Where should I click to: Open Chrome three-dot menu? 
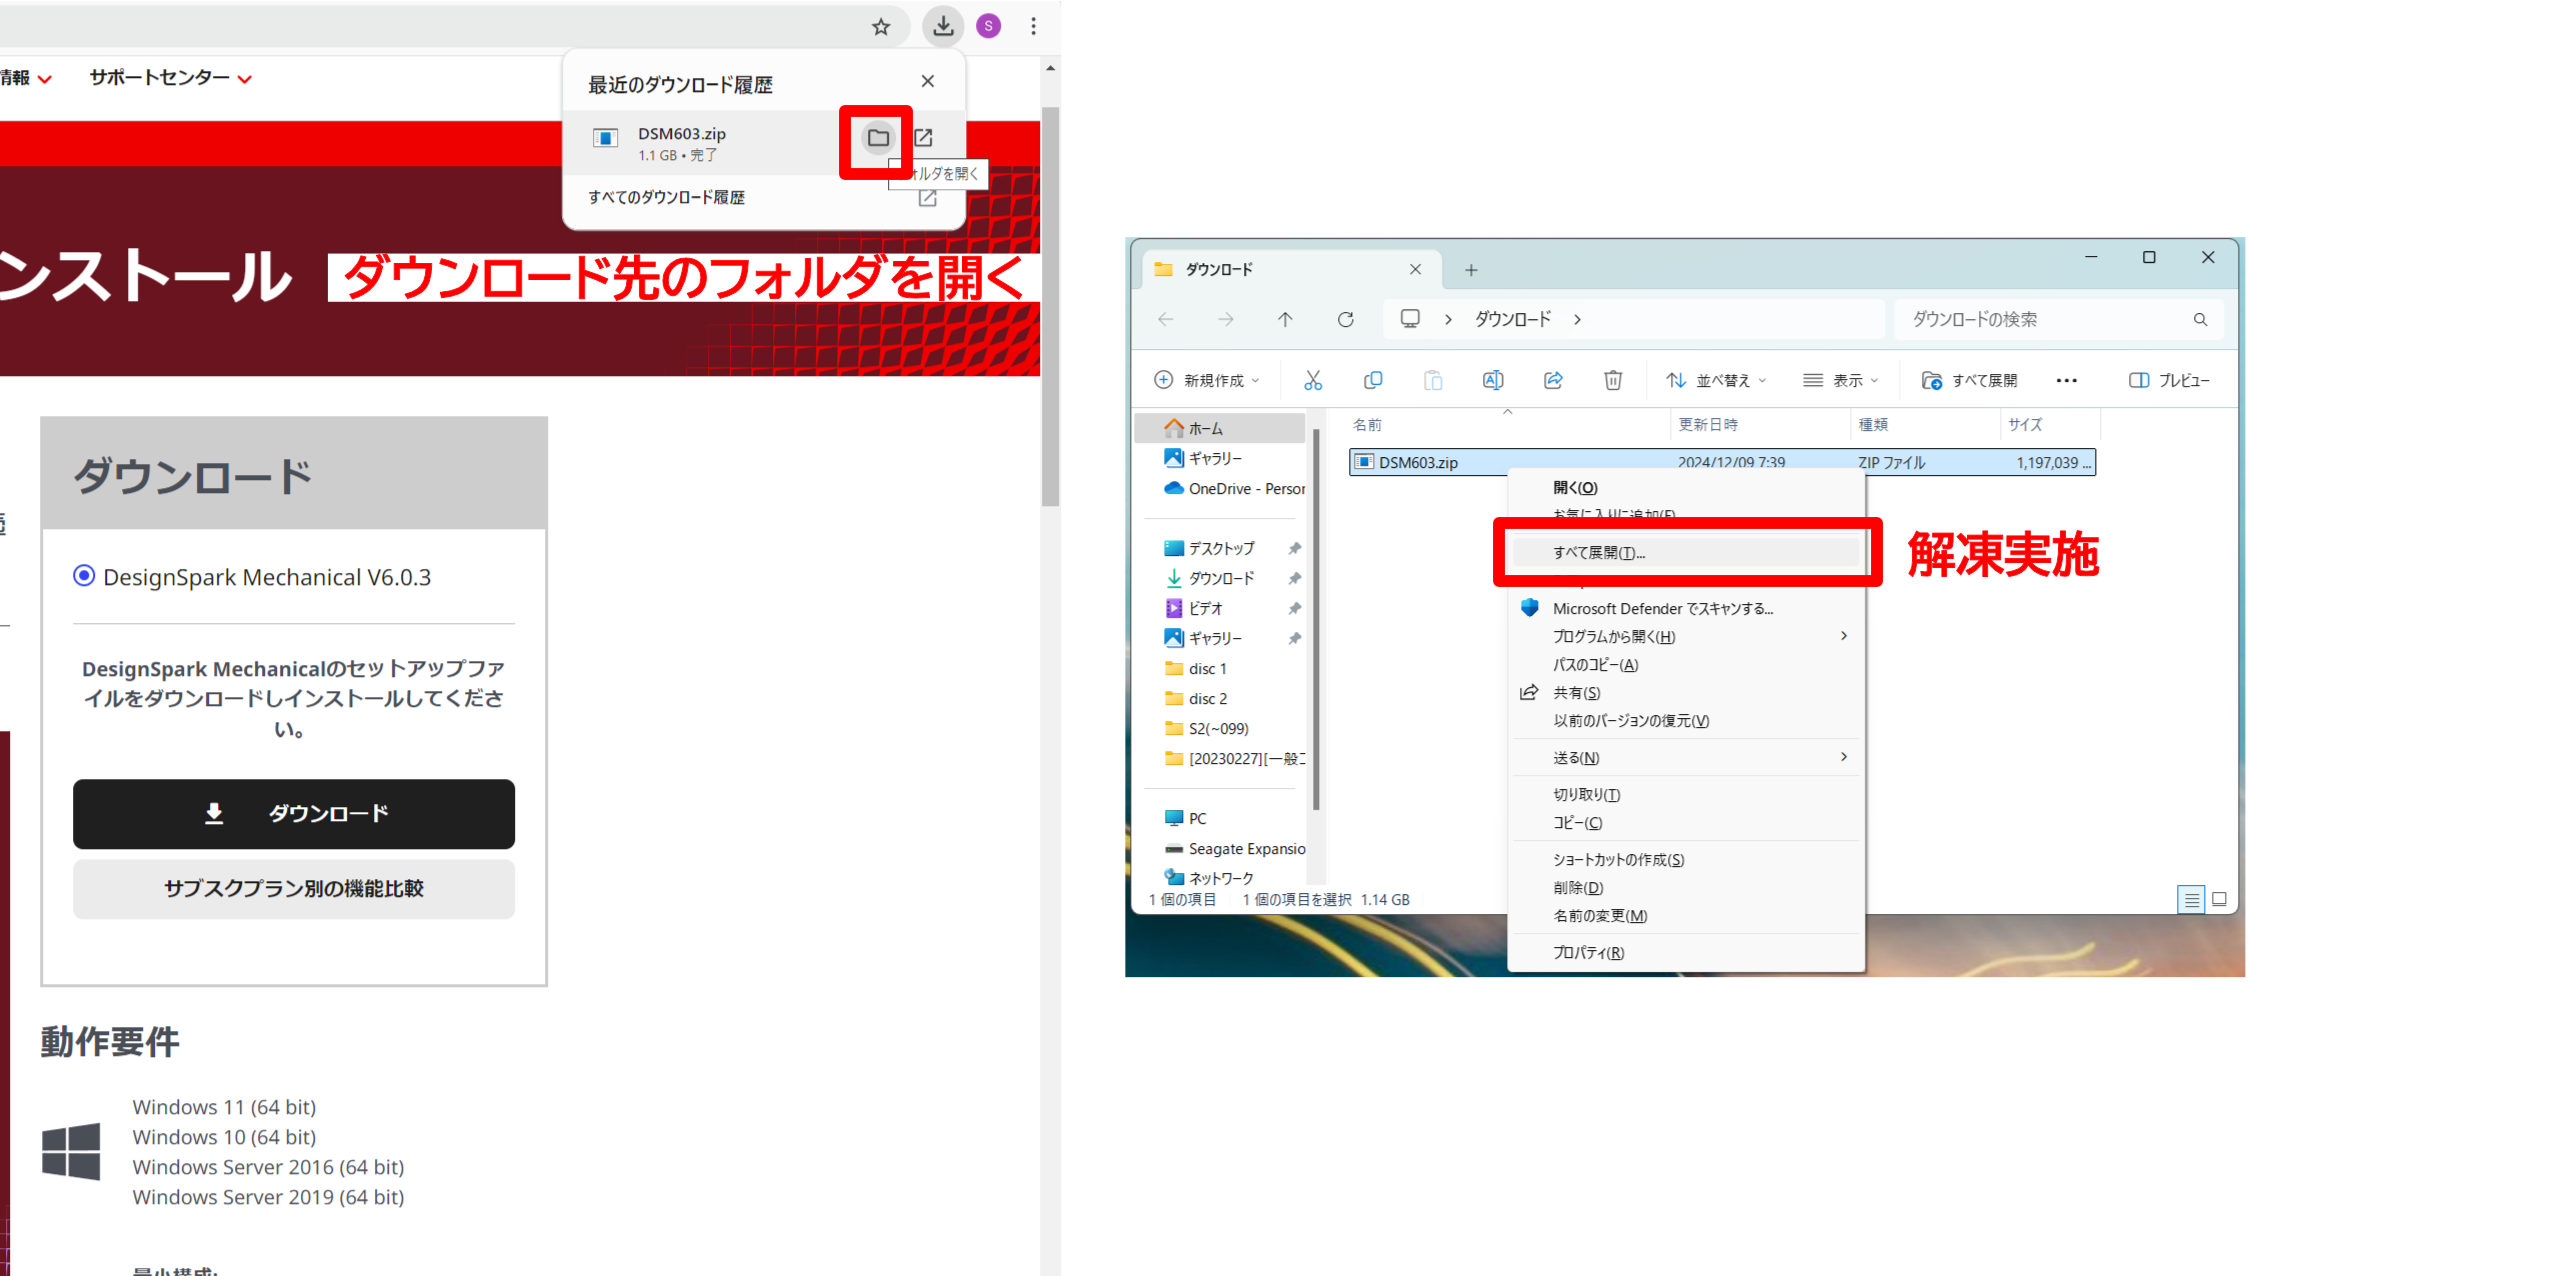tap(1033, 27)
